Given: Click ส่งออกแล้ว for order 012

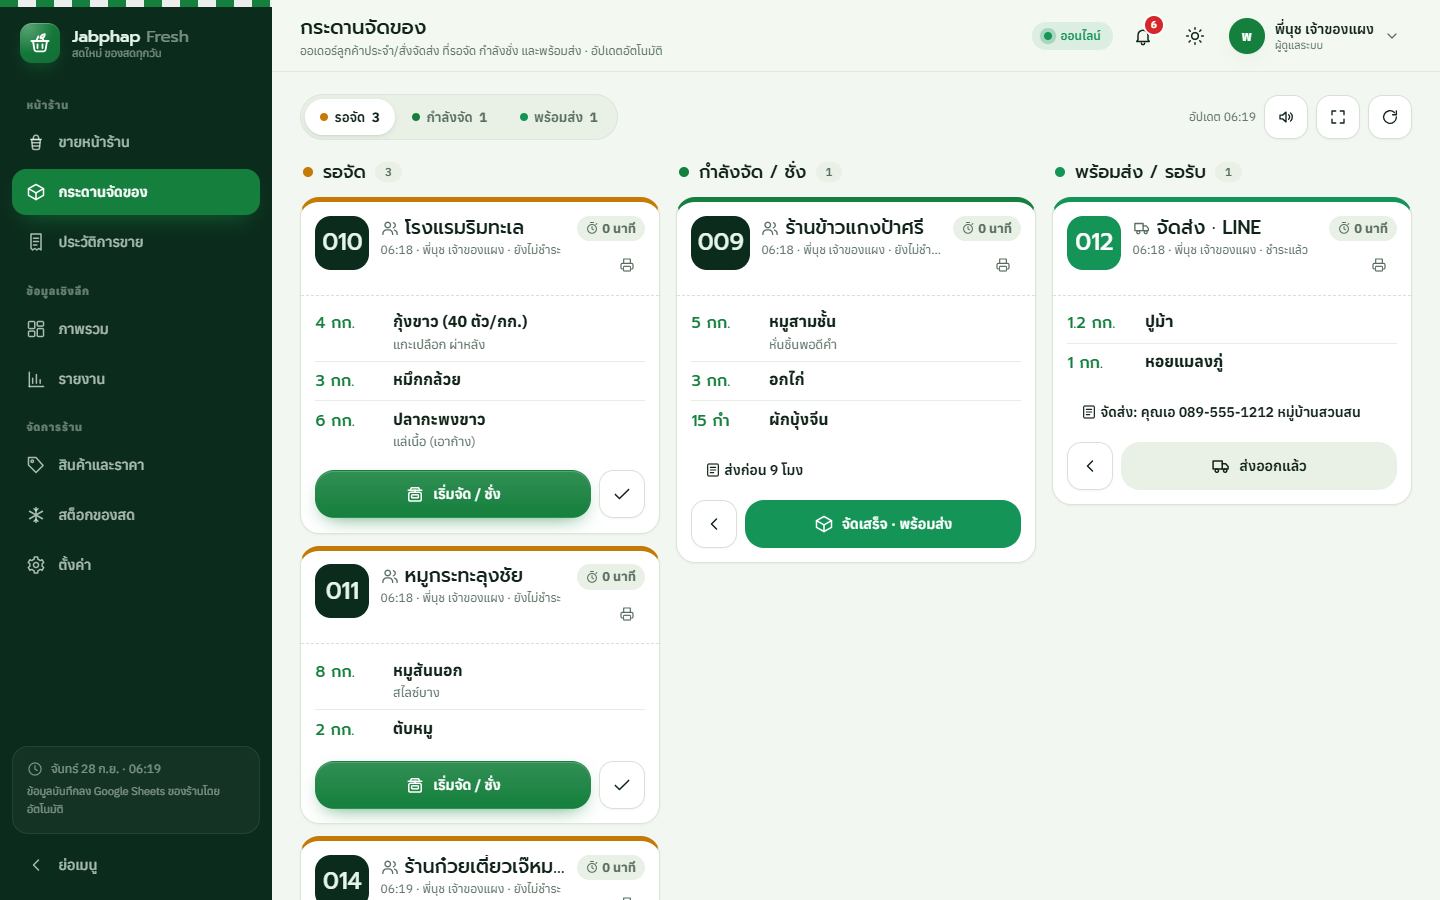Looking at the screenshot, I should [1259, 466].
